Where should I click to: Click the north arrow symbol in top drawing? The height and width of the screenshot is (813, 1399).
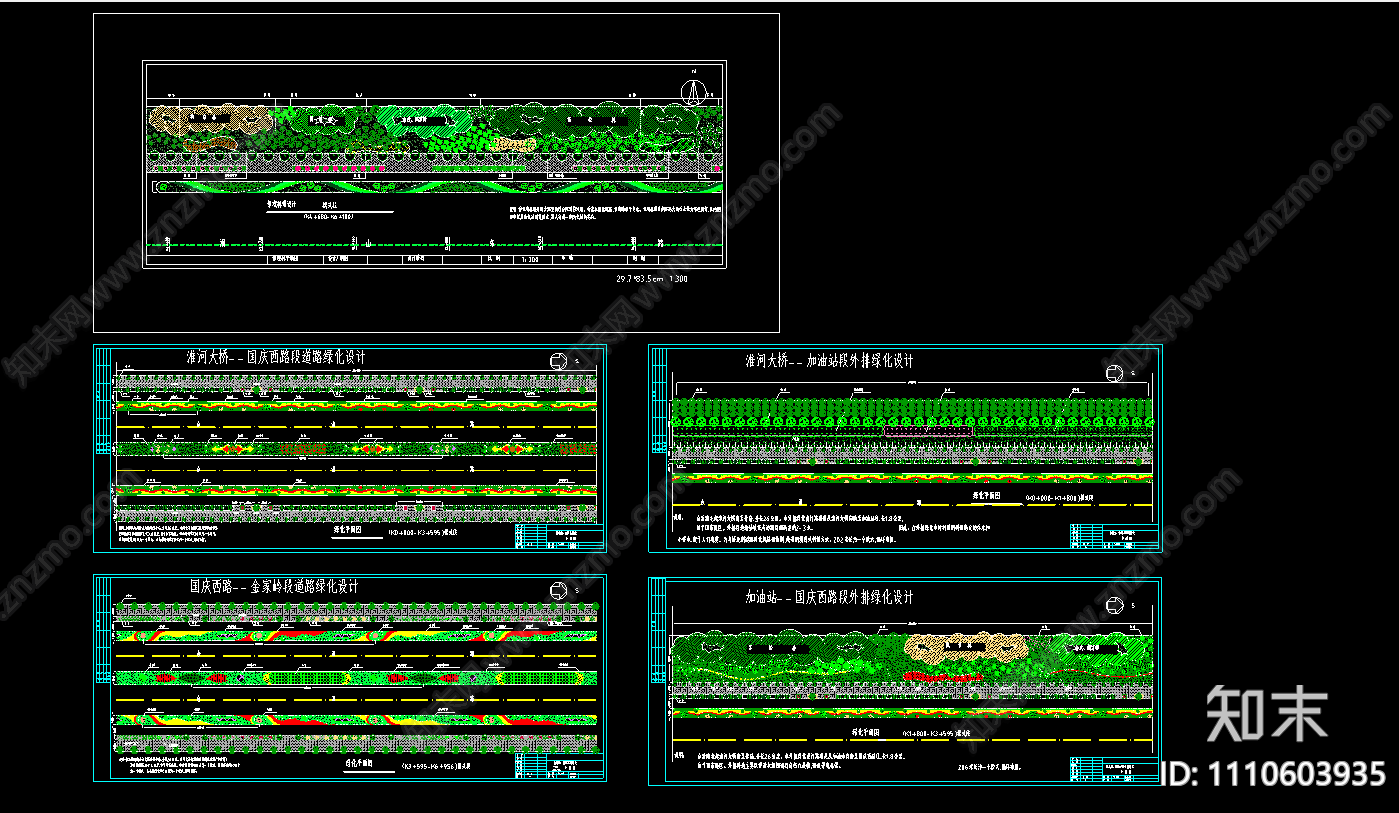[x=692, y=90]
